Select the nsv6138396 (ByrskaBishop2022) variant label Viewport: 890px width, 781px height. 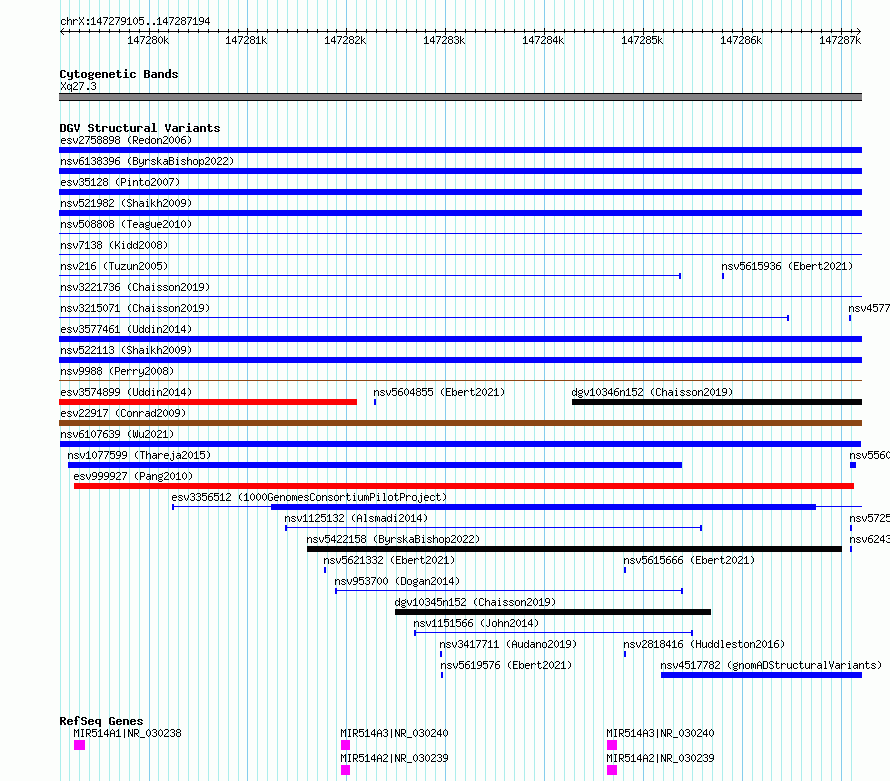pos(147,161)
